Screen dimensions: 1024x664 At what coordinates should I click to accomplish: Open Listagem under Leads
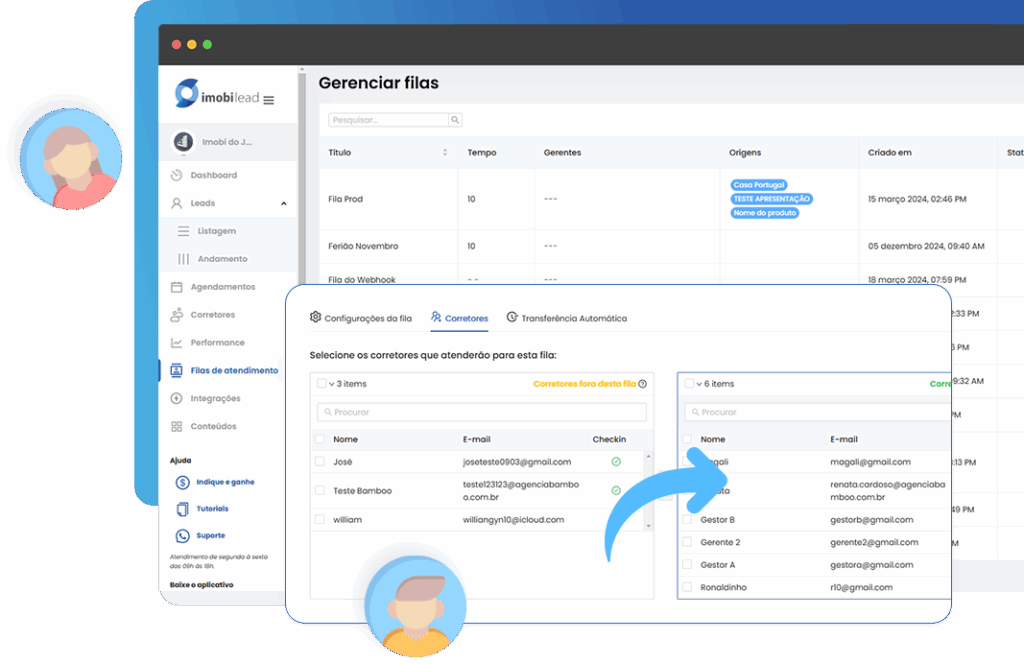(x=217, y=231)
